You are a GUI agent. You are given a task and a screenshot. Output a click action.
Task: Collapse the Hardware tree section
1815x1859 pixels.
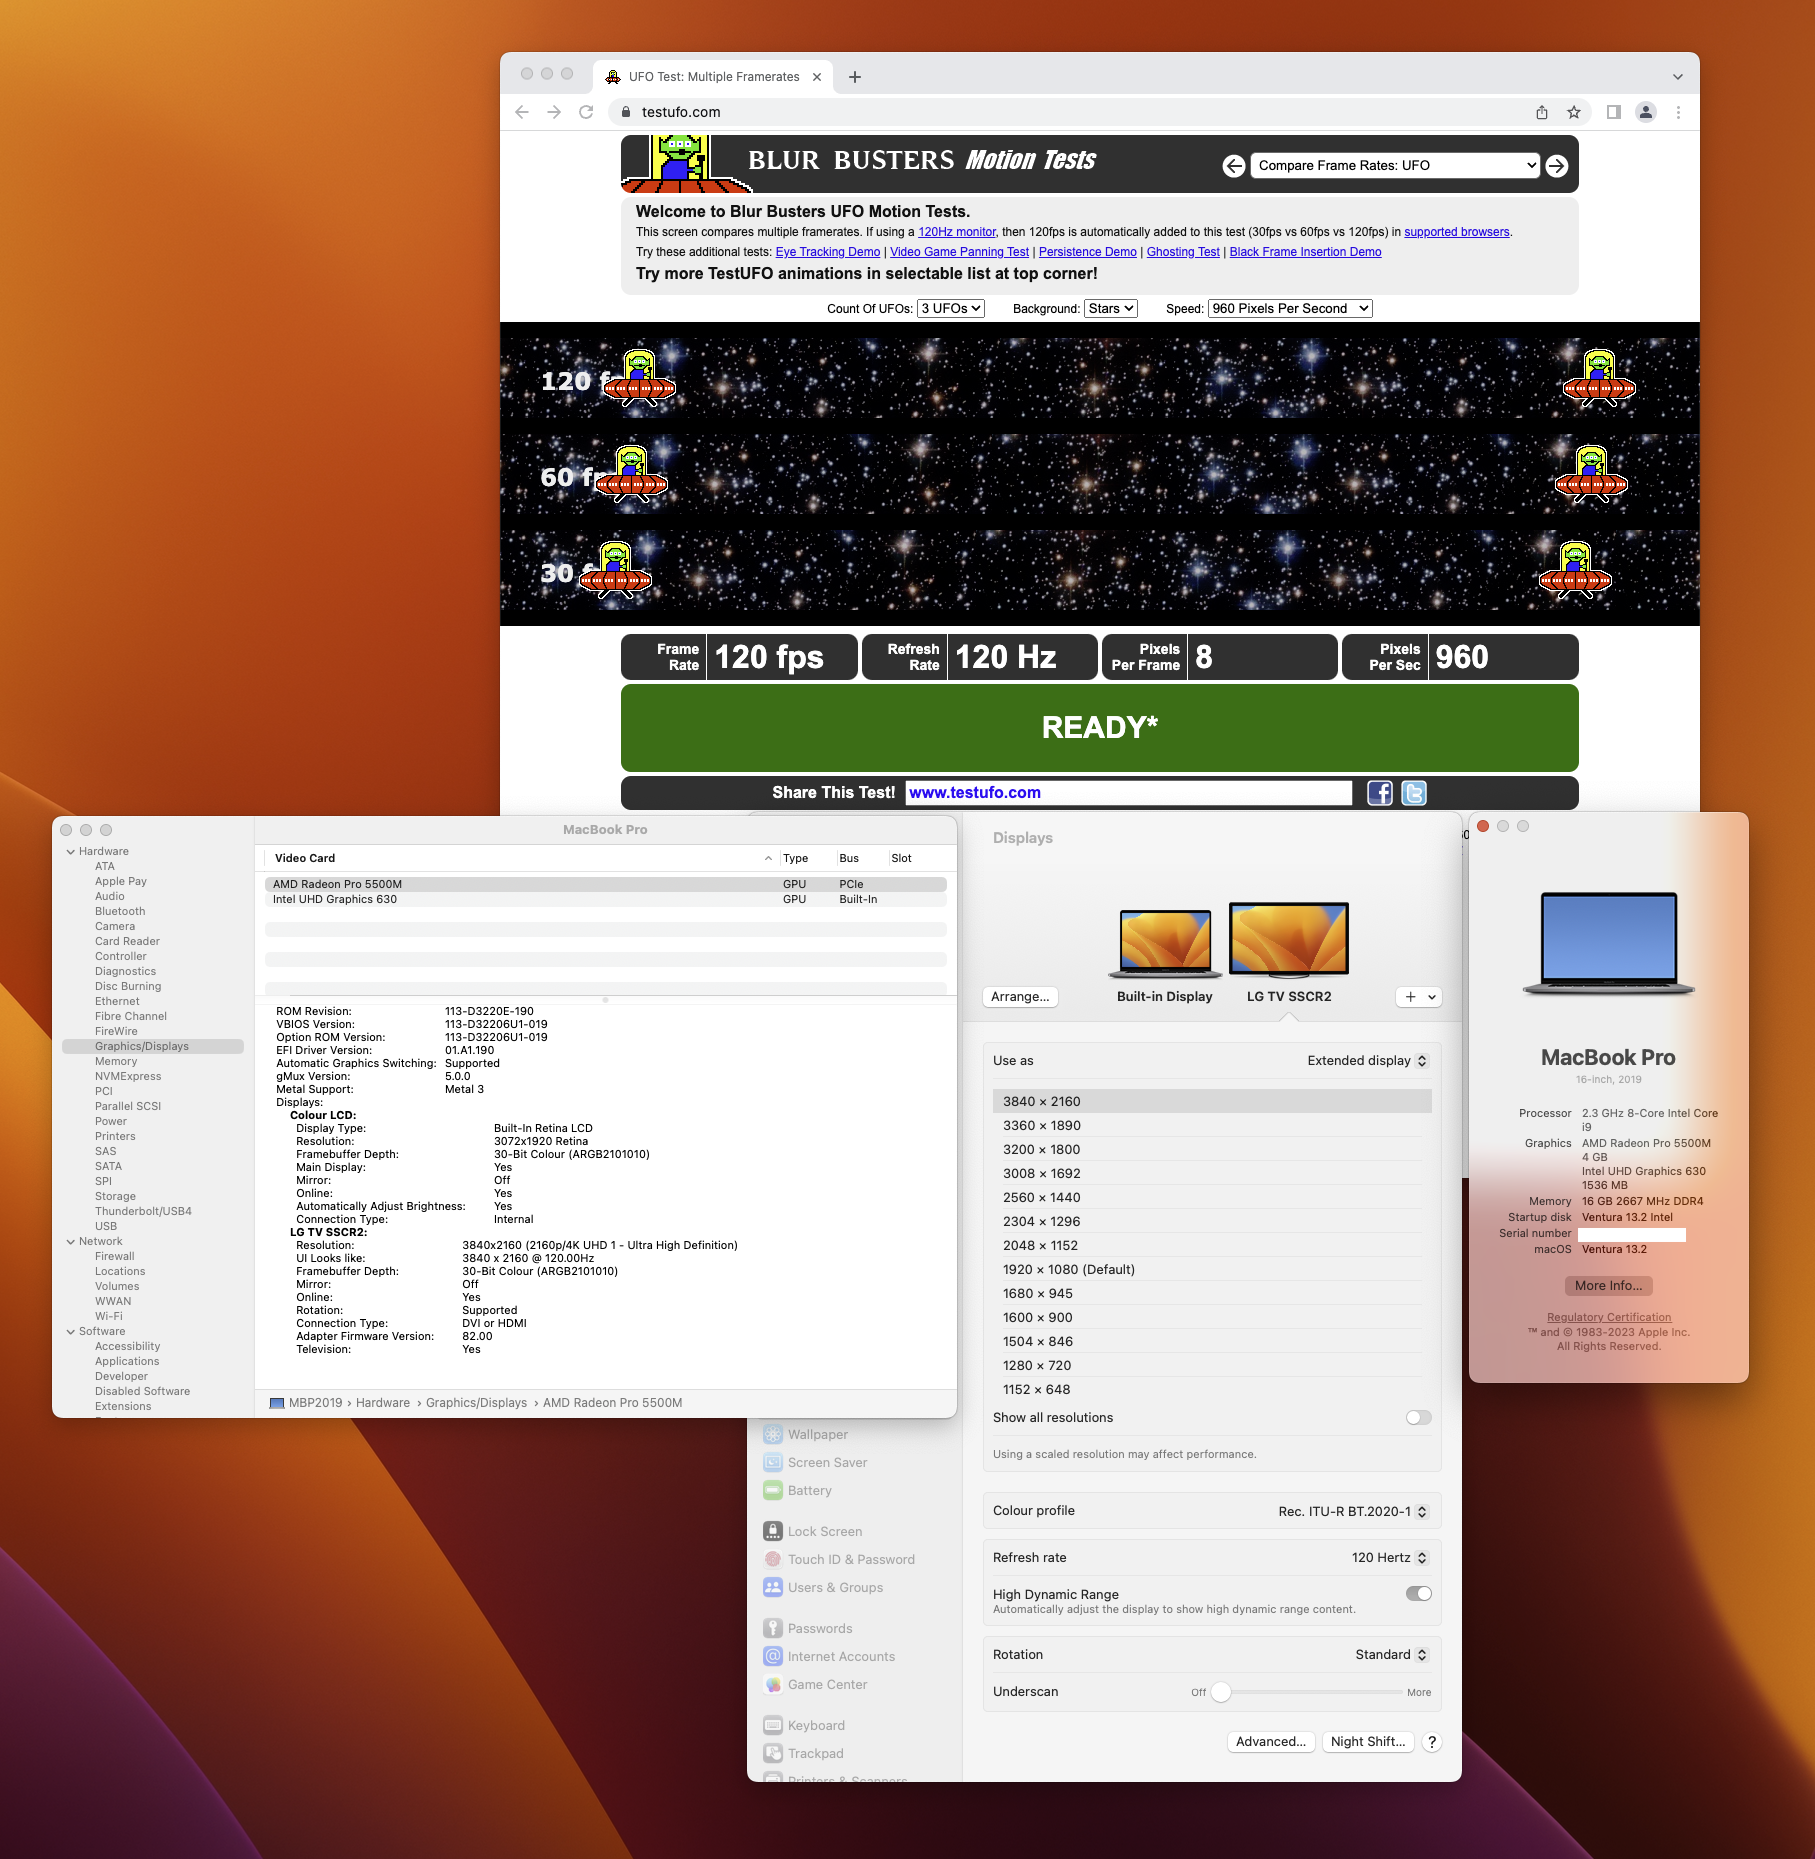[71, 852]
